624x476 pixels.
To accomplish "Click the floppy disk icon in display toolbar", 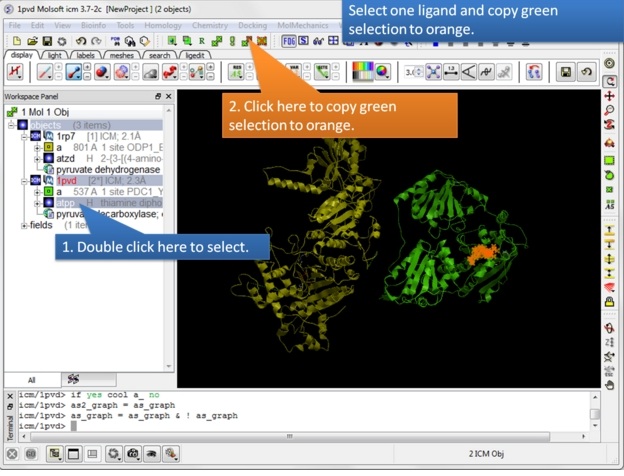I will point(565,72).
